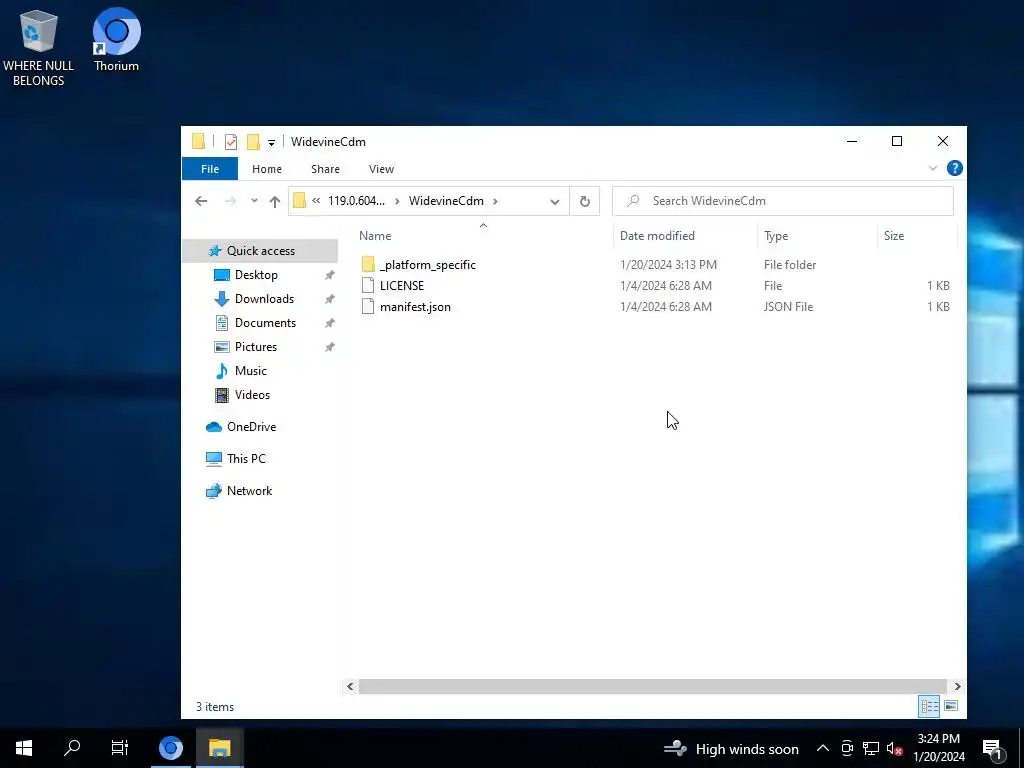This screenshot has width=1024, height=768.
Task: Select the LICENSE file
Action: pos(402,285)
